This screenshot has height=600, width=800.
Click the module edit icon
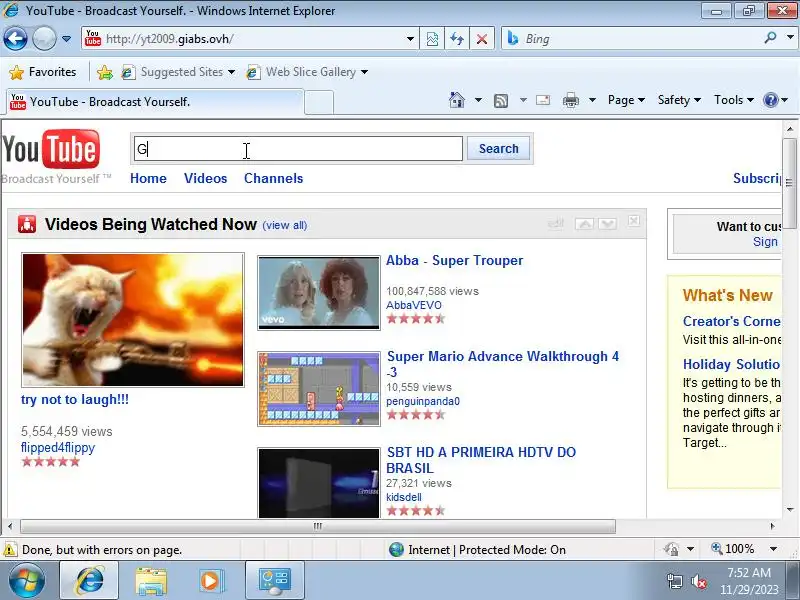pyautogui.click(x=556, y=223)
